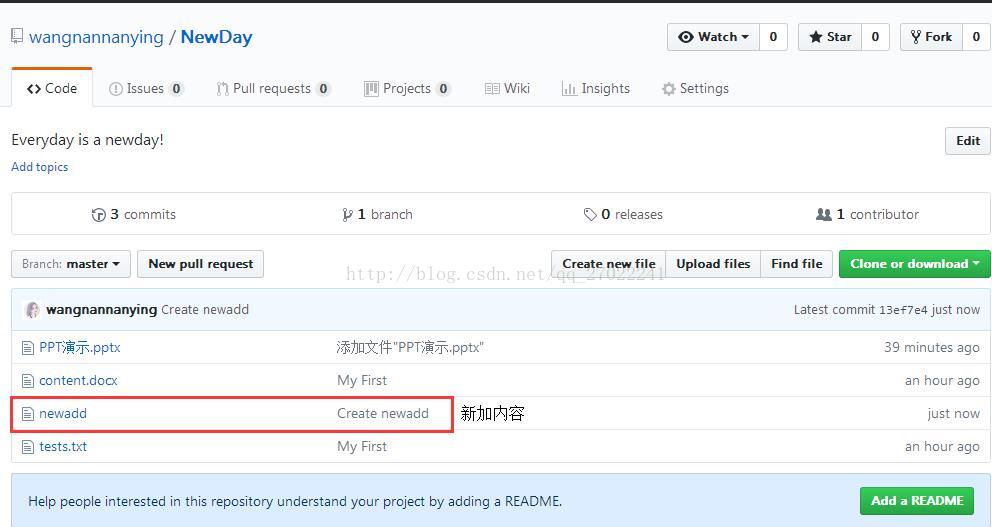View the 3 commits link
The height and width of the screenshot is (527, 992).
coord(133,214)
